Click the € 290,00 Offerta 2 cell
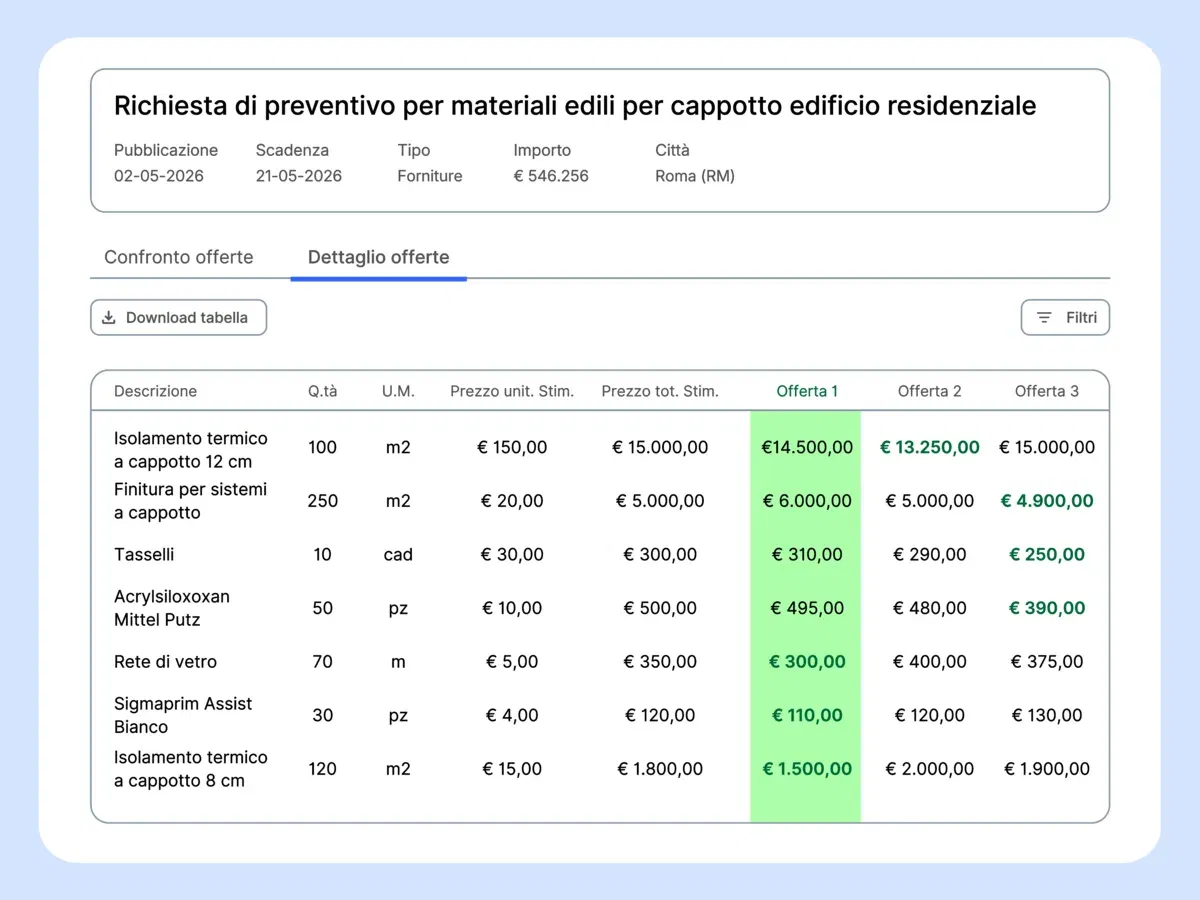This screenshot has height=900, width=1200. click(x=929, y=554)
